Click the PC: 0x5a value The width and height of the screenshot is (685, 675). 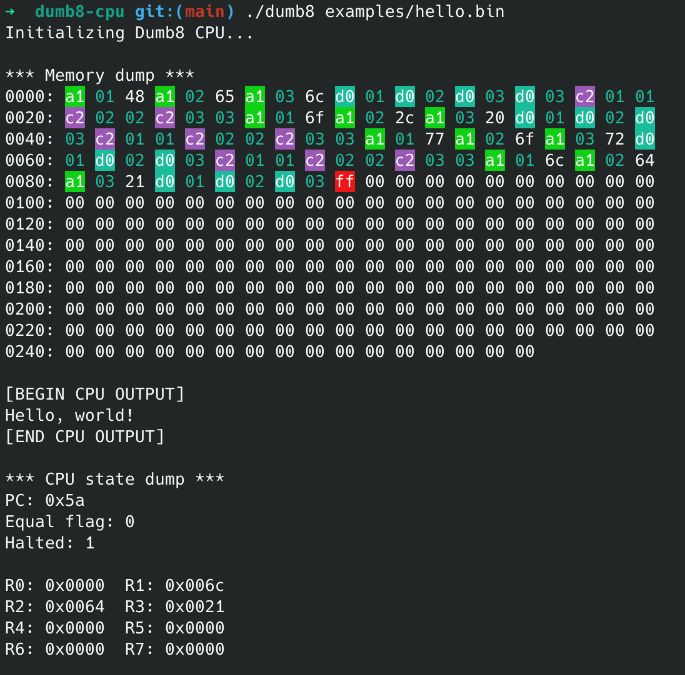coord(45,500)
